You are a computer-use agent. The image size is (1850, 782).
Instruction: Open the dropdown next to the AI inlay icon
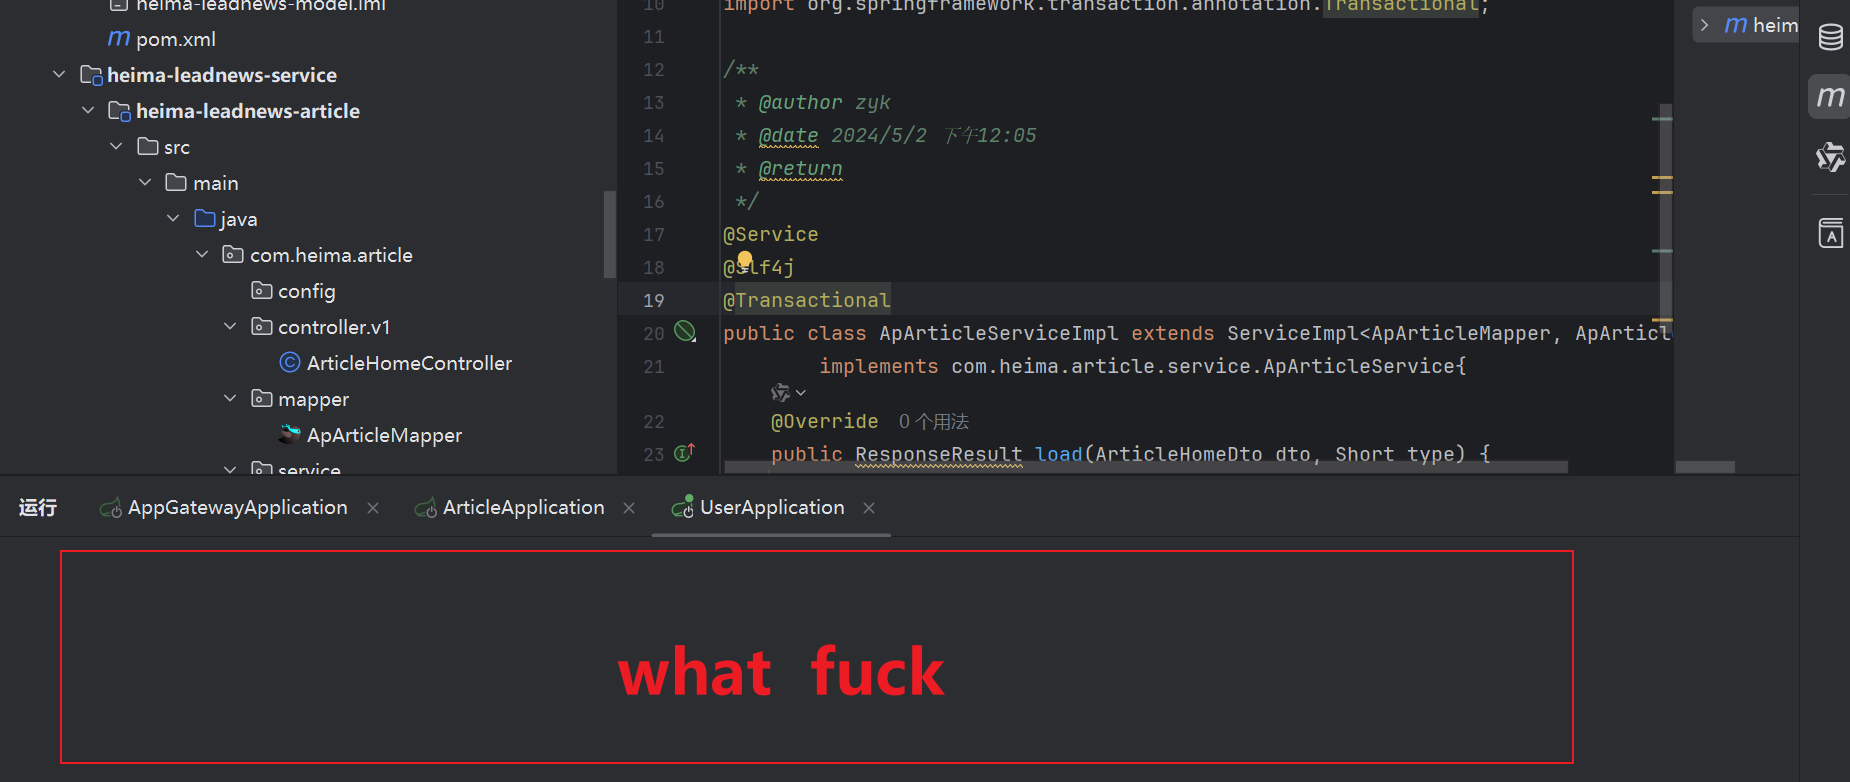coord(800,393)
